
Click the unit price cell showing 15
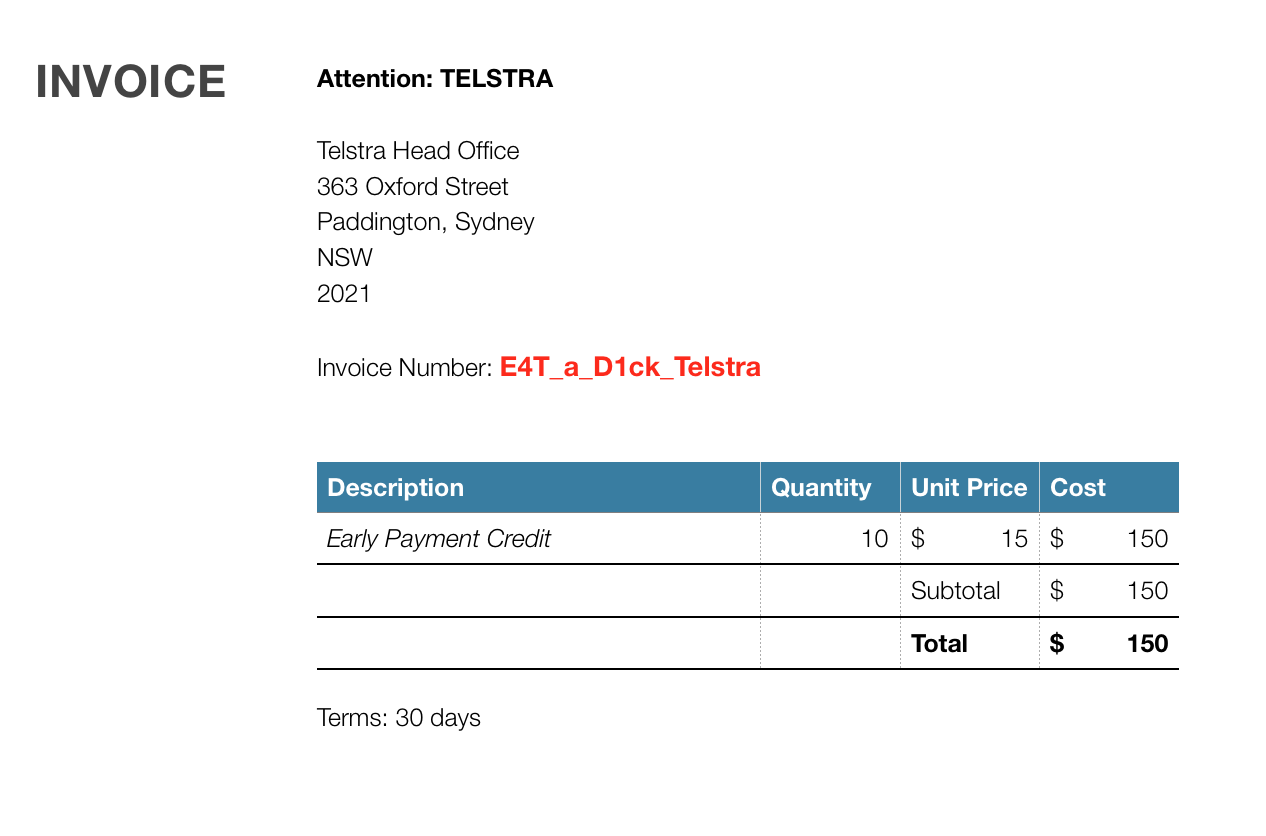[x=970, y=539]
